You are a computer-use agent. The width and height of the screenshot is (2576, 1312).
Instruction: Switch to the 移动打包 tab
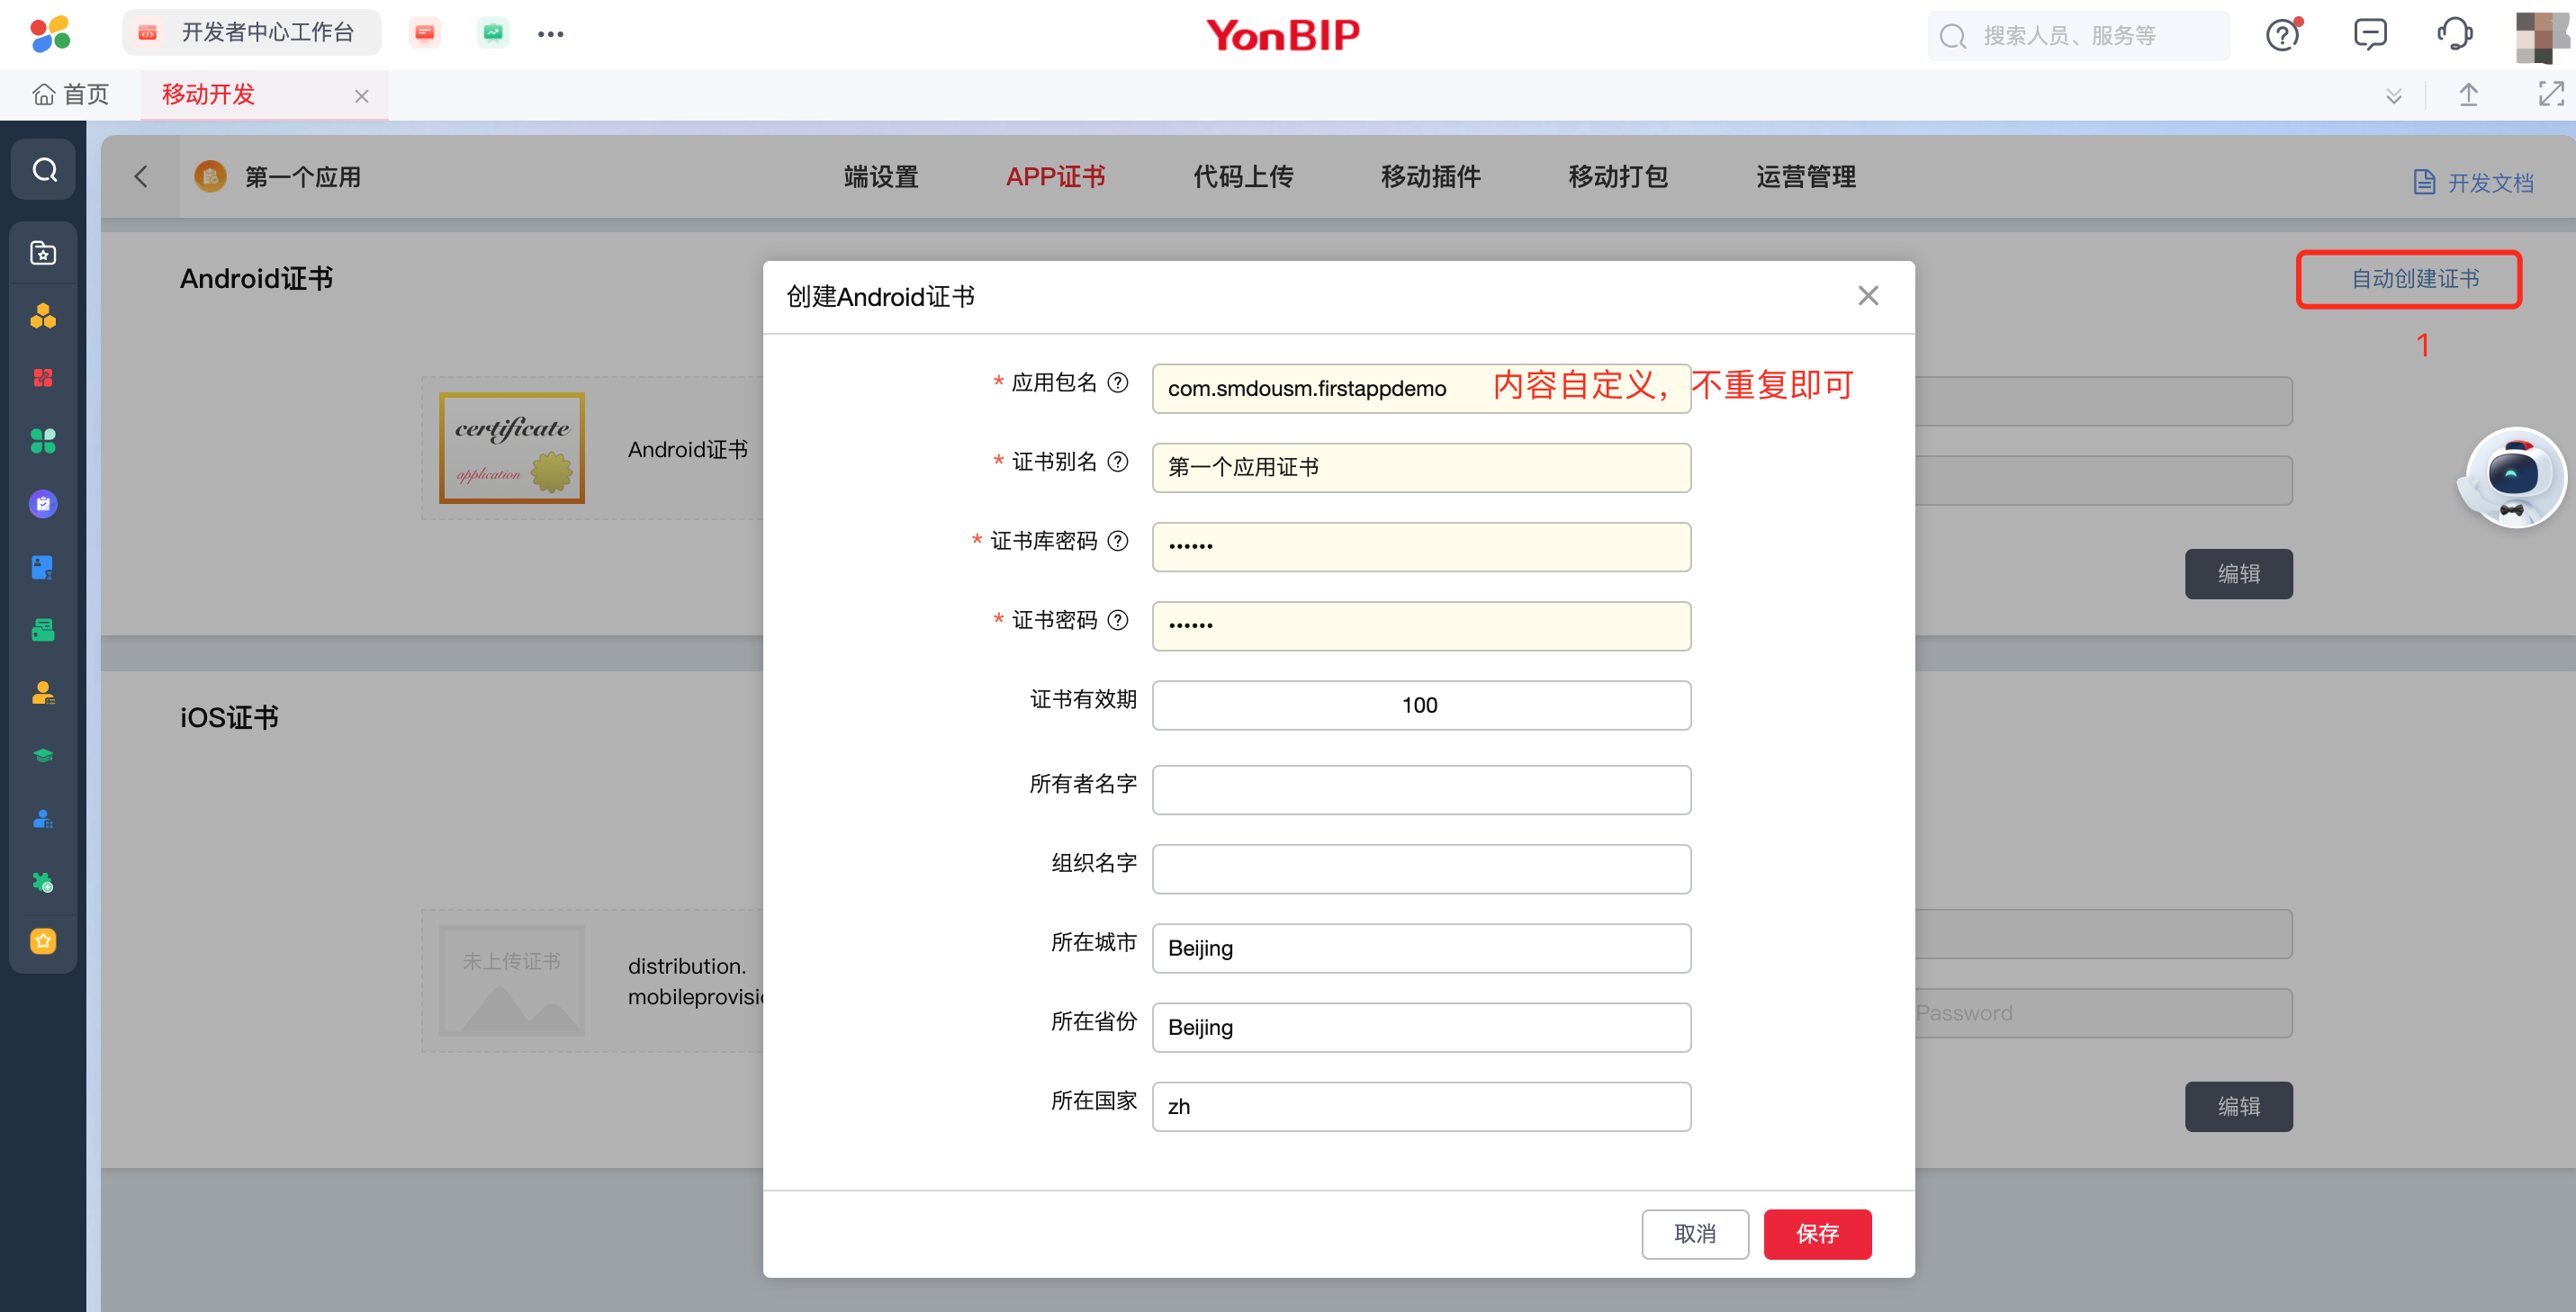[x=1618, y=177]
